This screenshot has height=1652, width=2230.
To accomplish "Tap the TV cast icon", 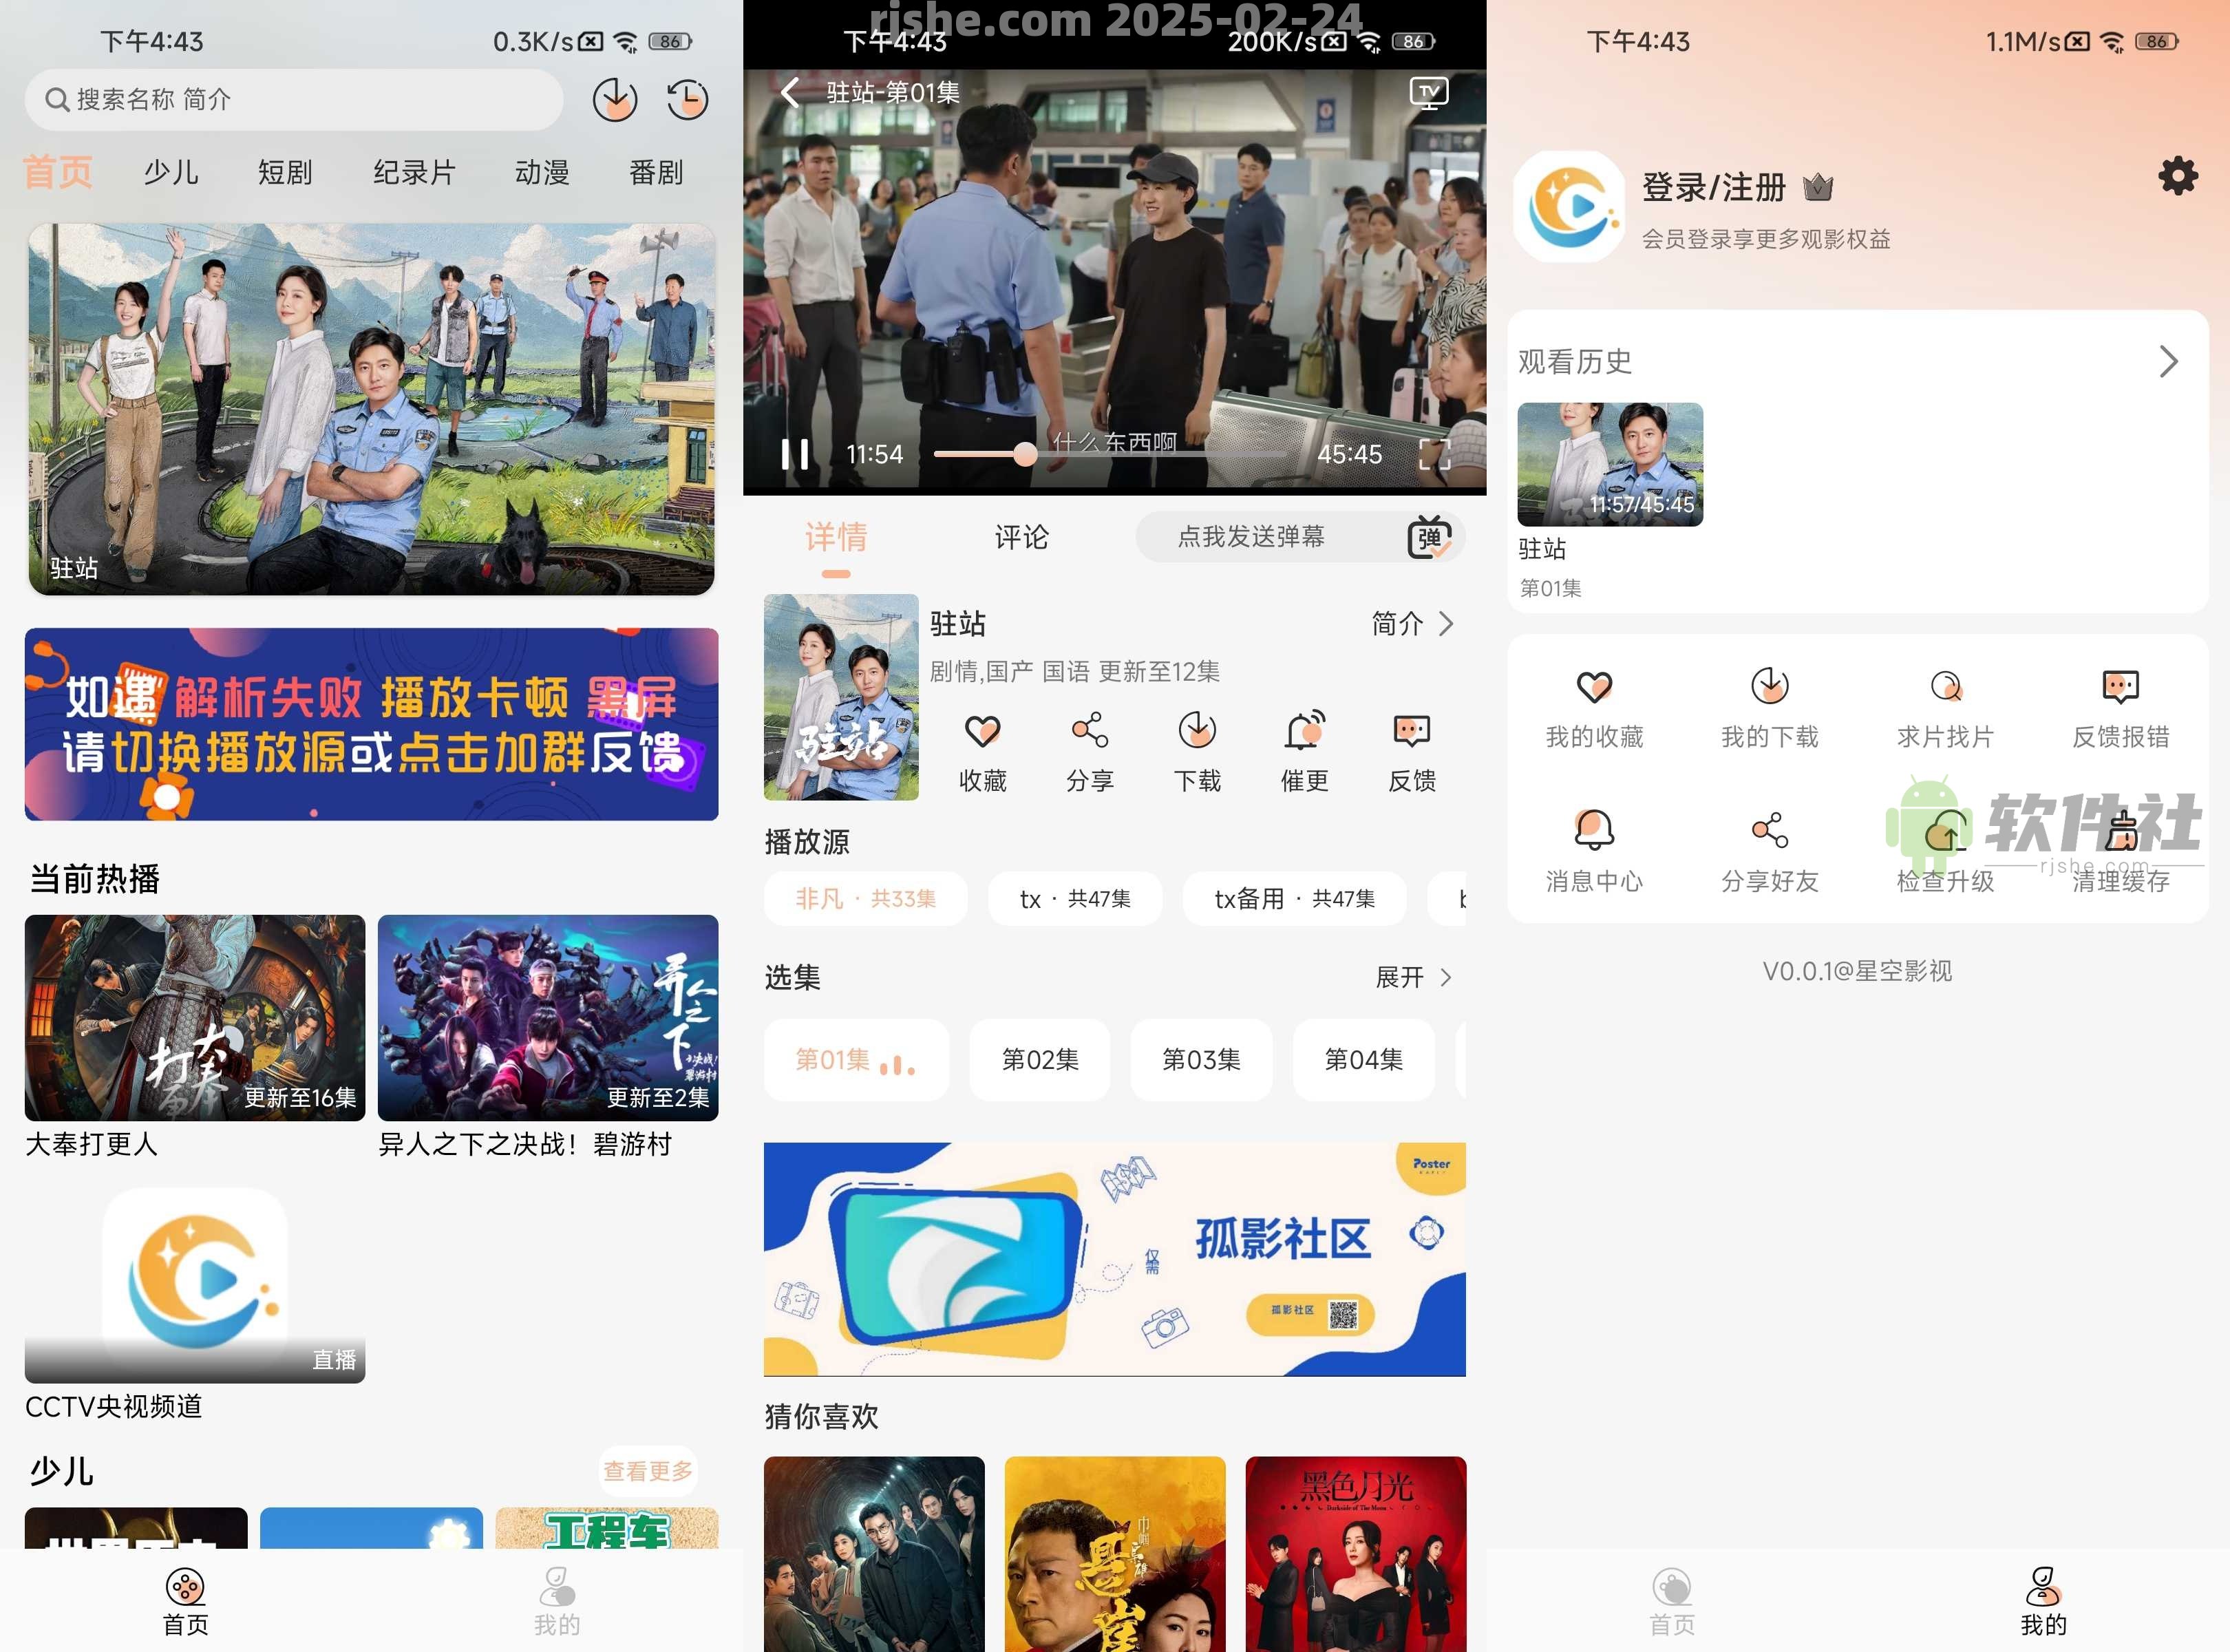I will click(x=1428, y=93).
